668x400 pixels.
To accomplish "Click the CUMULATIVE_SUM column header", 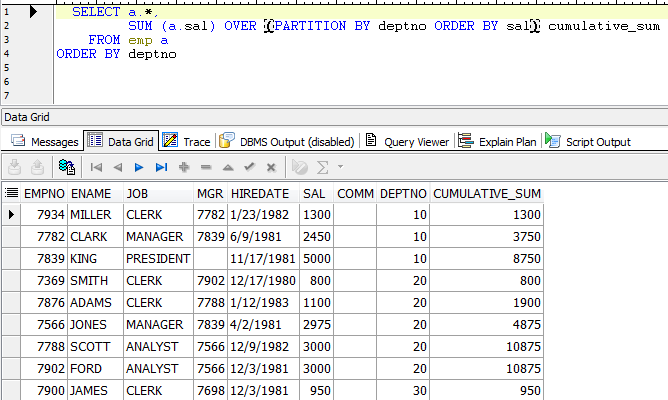I will pos(487,192).
